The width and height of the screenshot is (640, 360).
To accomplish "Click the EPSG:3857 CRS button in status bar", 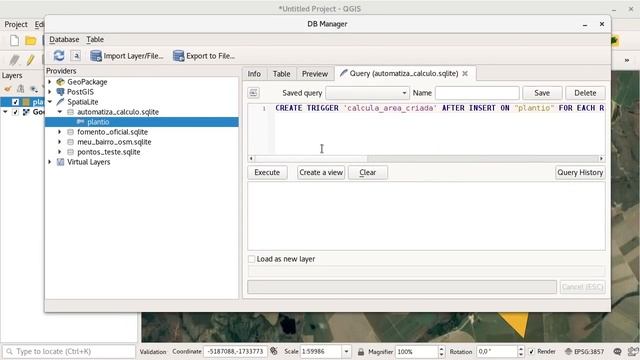I will click(x=584, y=351).
